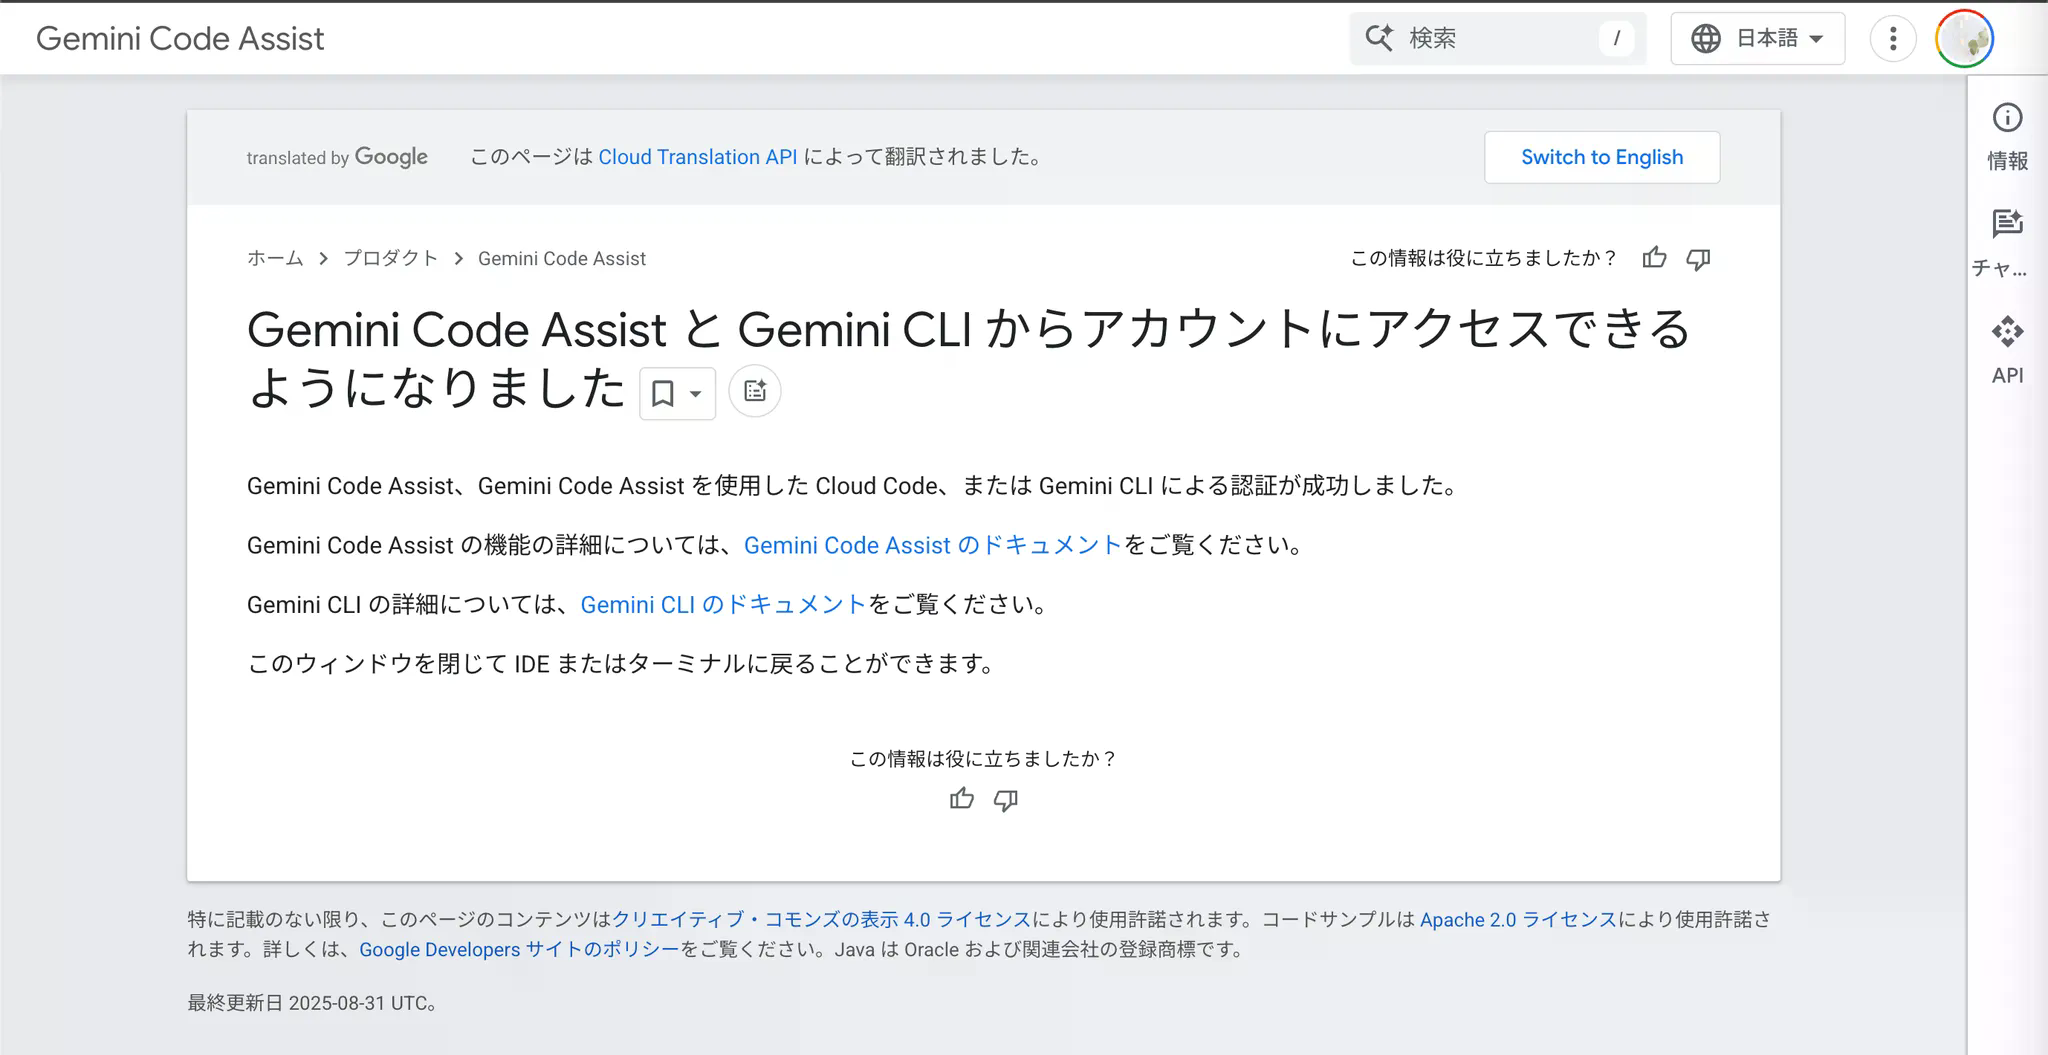Click the Switch to English button
This screenshot has width=2048, height=1055.
[1602, 157]
